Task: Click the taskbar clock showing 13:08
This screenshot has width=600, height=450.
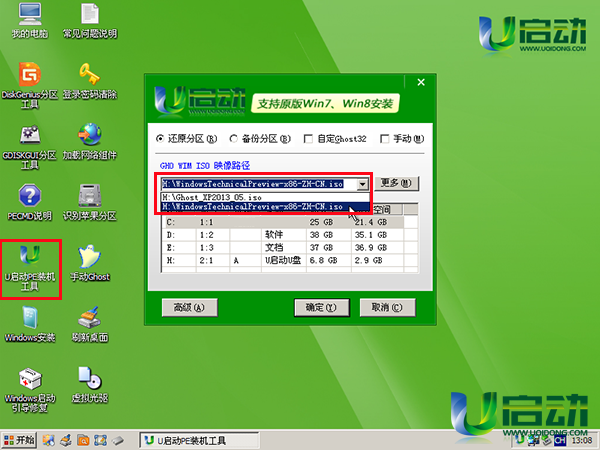Action: tap(582, 441)
